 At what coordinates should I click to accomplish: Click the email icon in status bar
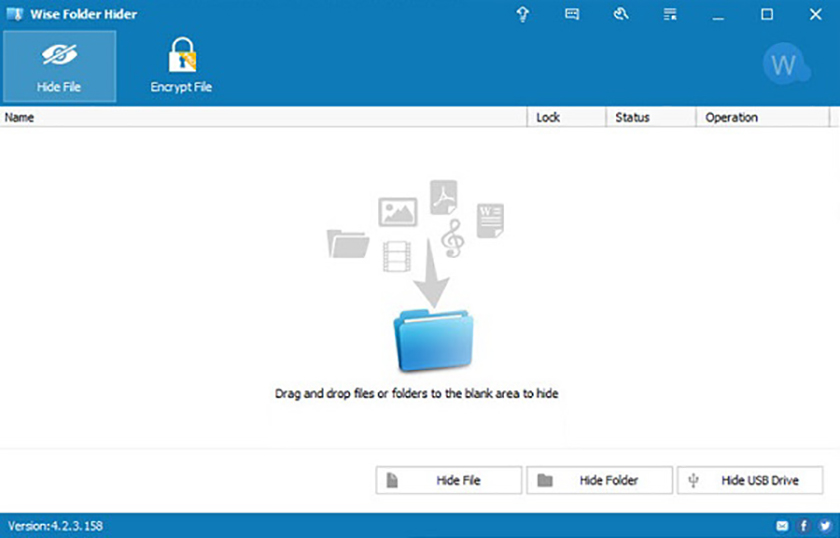(x=782, y=525)
